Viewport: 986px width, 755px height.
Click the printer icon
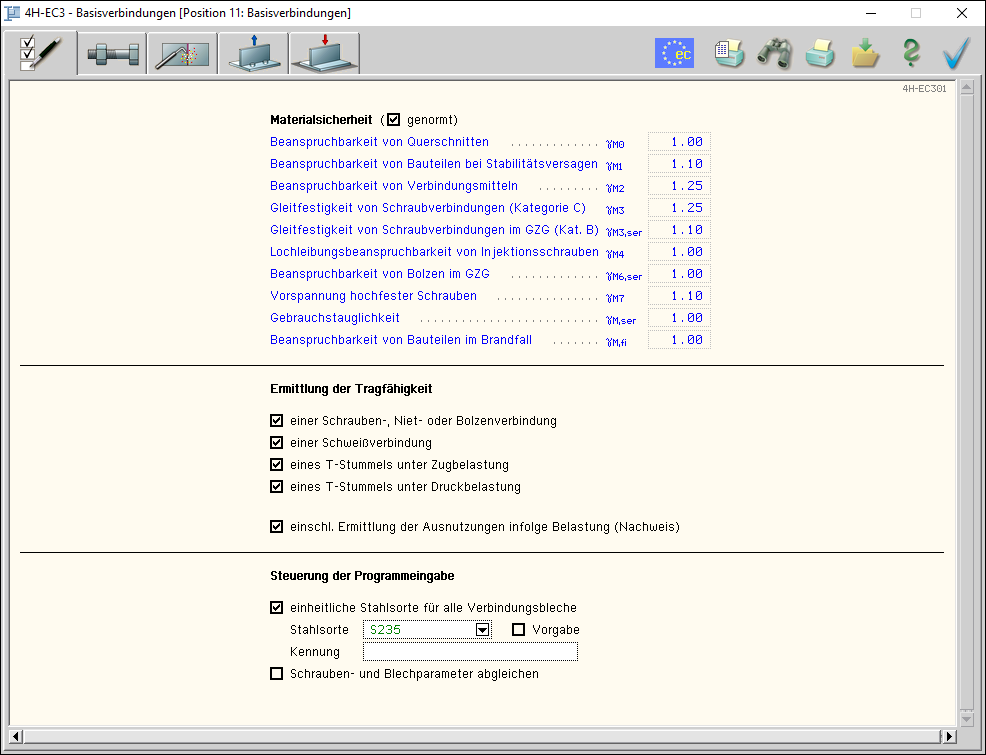click(820, 53)
